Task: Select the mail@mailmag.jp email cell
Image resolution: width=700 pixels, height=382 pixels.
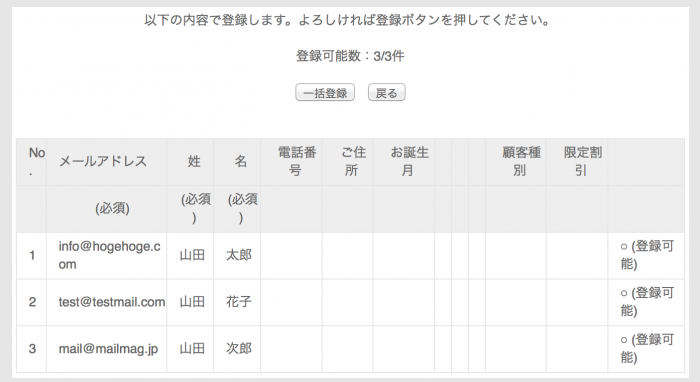Action: [108, 349]
